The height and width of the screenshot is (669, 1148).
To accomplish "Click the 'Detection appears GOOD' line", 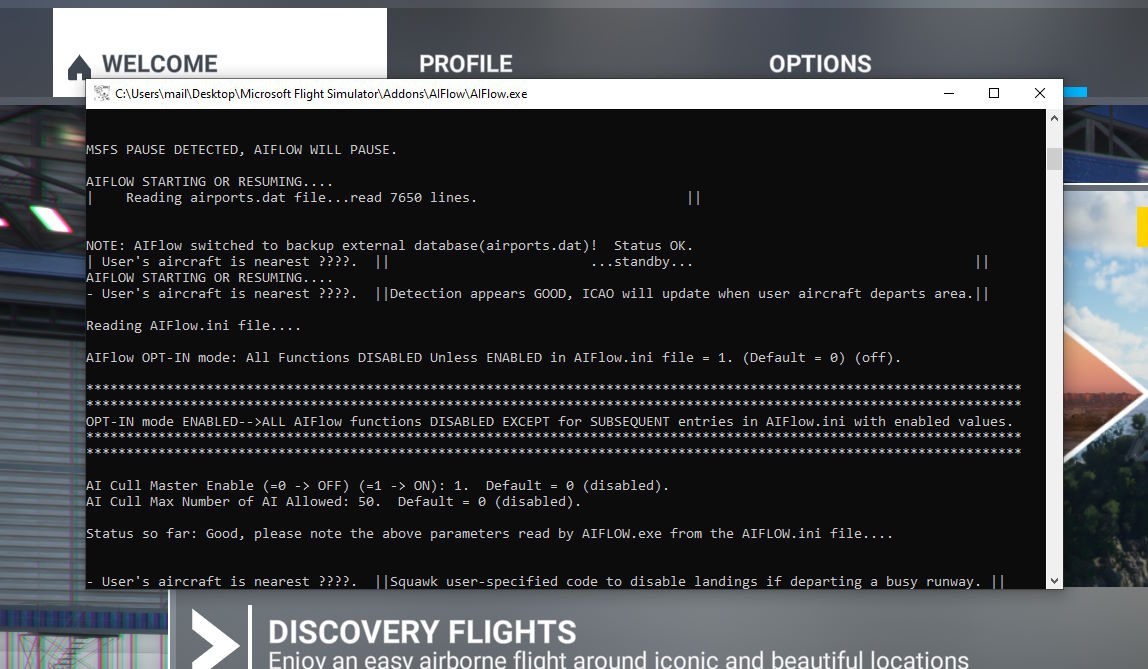I will pos(681,294).
